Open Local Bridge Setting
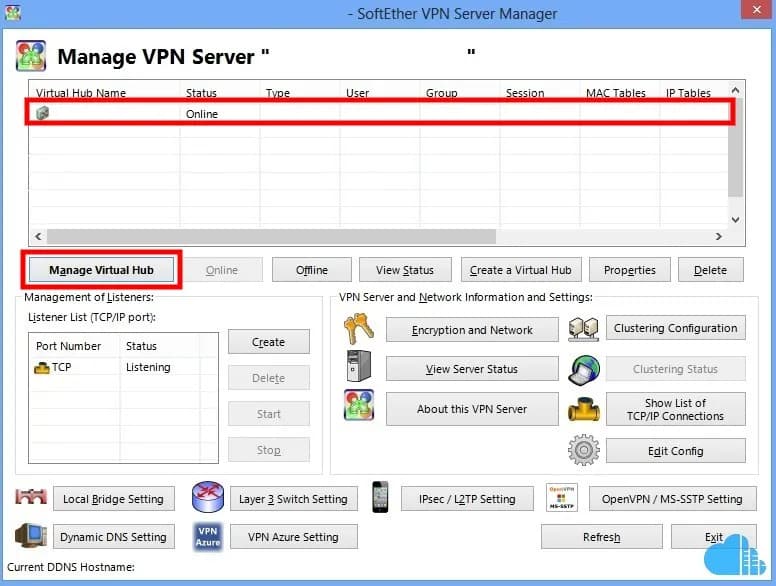 (114, 499)
